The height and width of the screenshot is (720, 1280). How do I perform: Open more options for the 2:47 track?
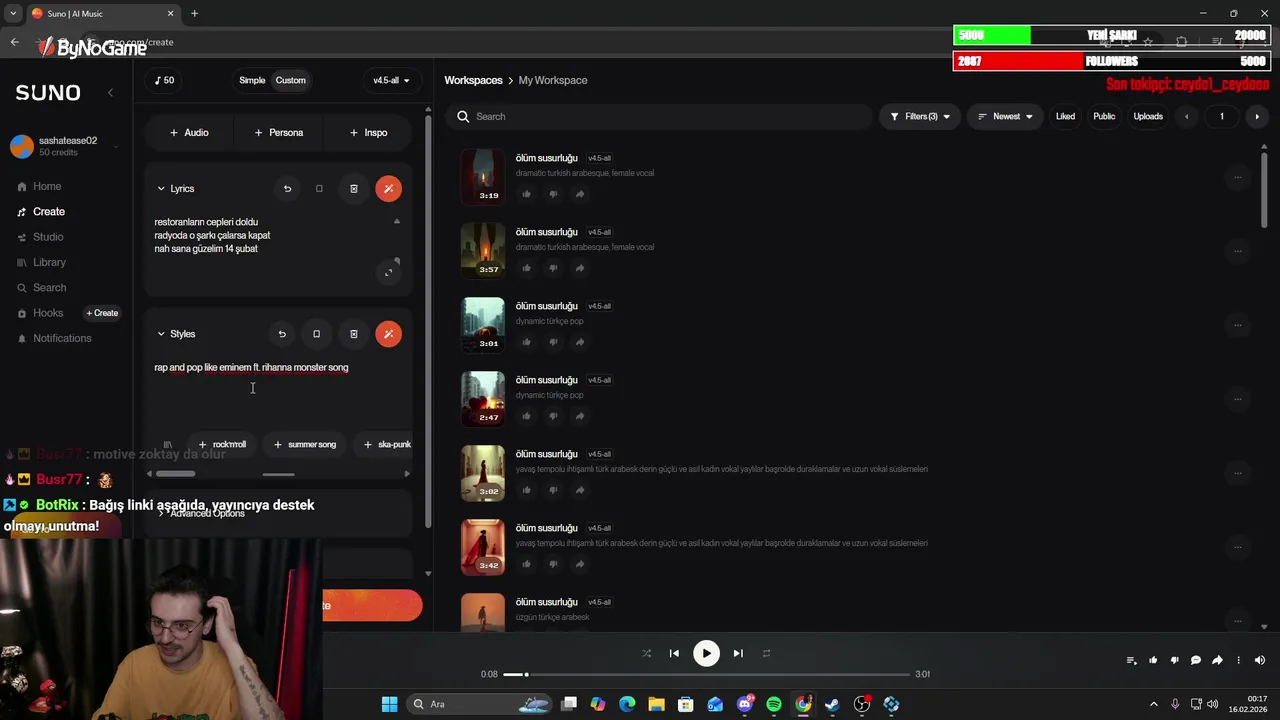point(1237,399)
